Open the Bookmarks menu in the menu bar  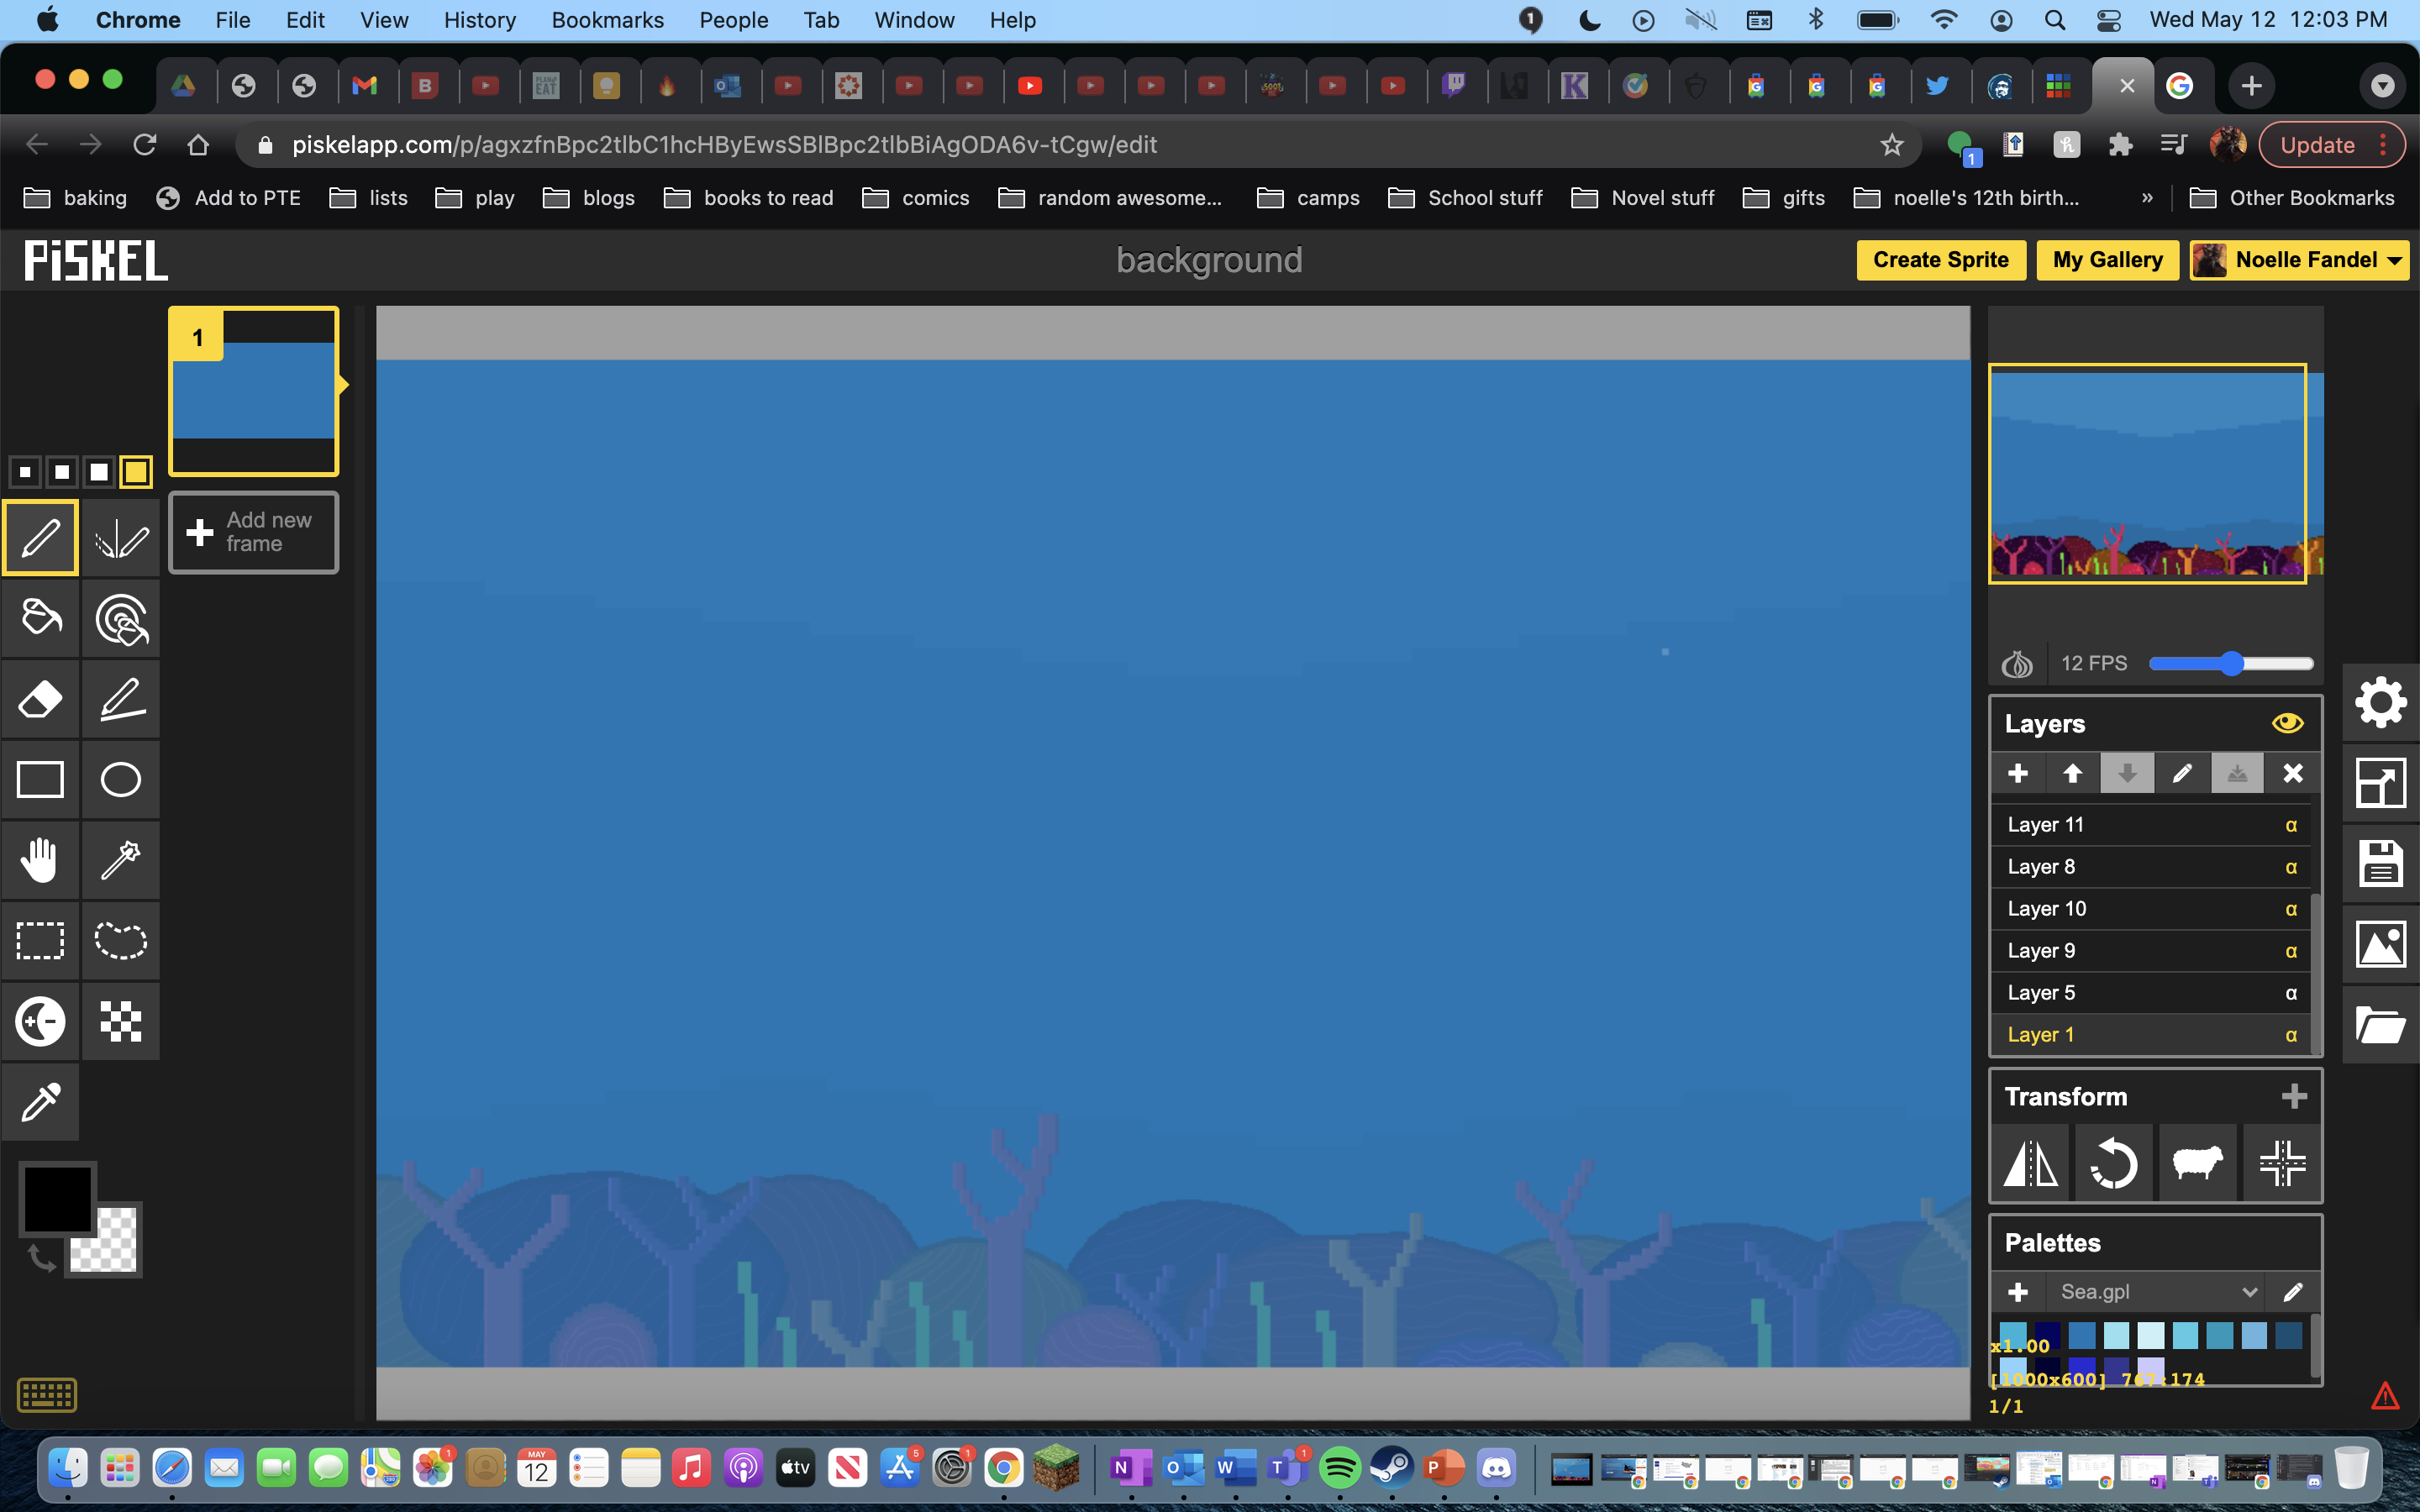607,20
